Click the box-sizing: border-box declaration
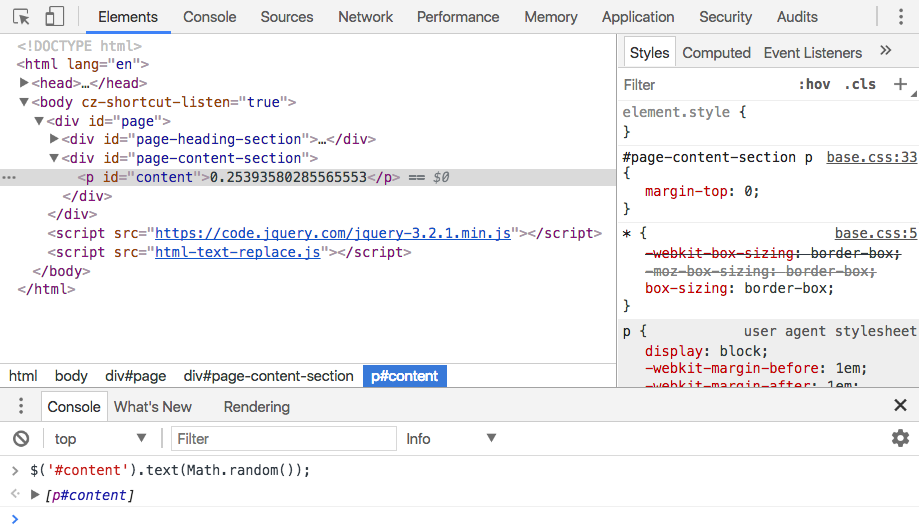The height and width of the screenshot is (530, 919). (x=739, y=288)
